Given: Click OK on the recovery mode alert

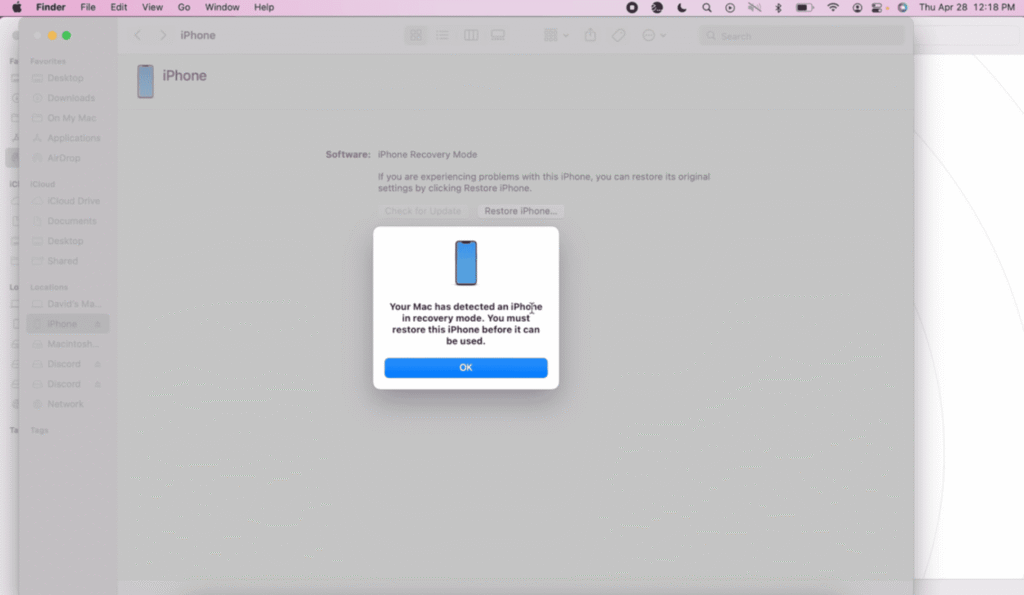Looking at the screenshot, I should 466,367.
